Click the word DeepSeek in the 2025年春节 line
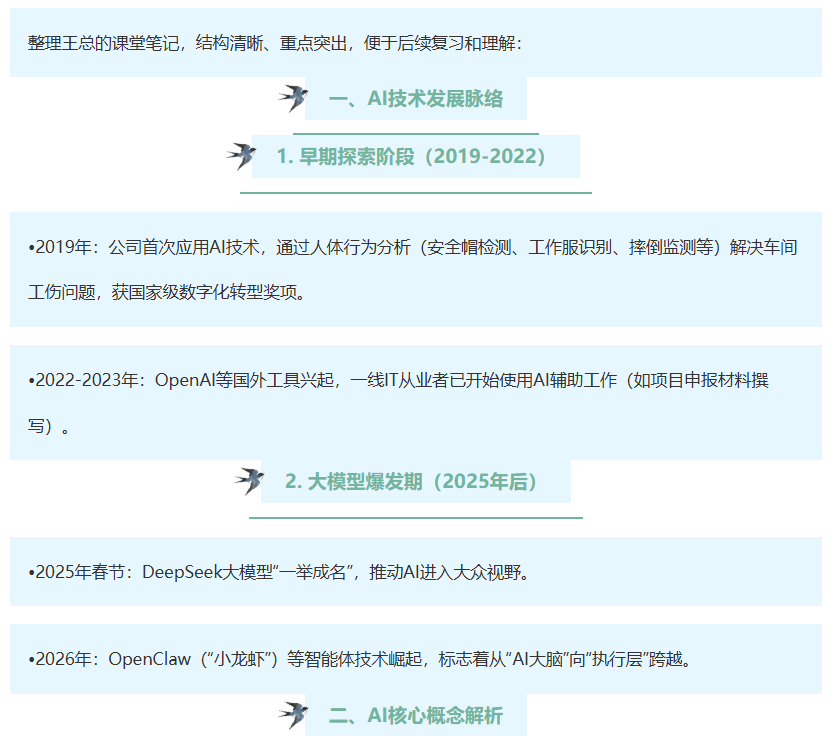840x744 pixels. pyautogui.click(x=180, y=572)
